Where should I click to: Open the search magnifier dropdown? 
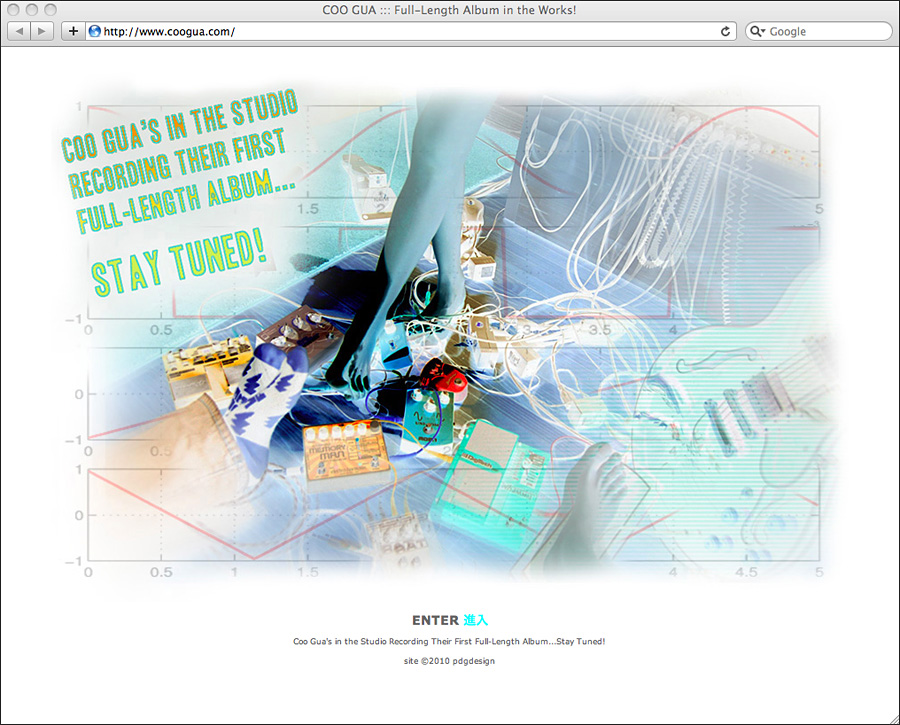point(758,32)
